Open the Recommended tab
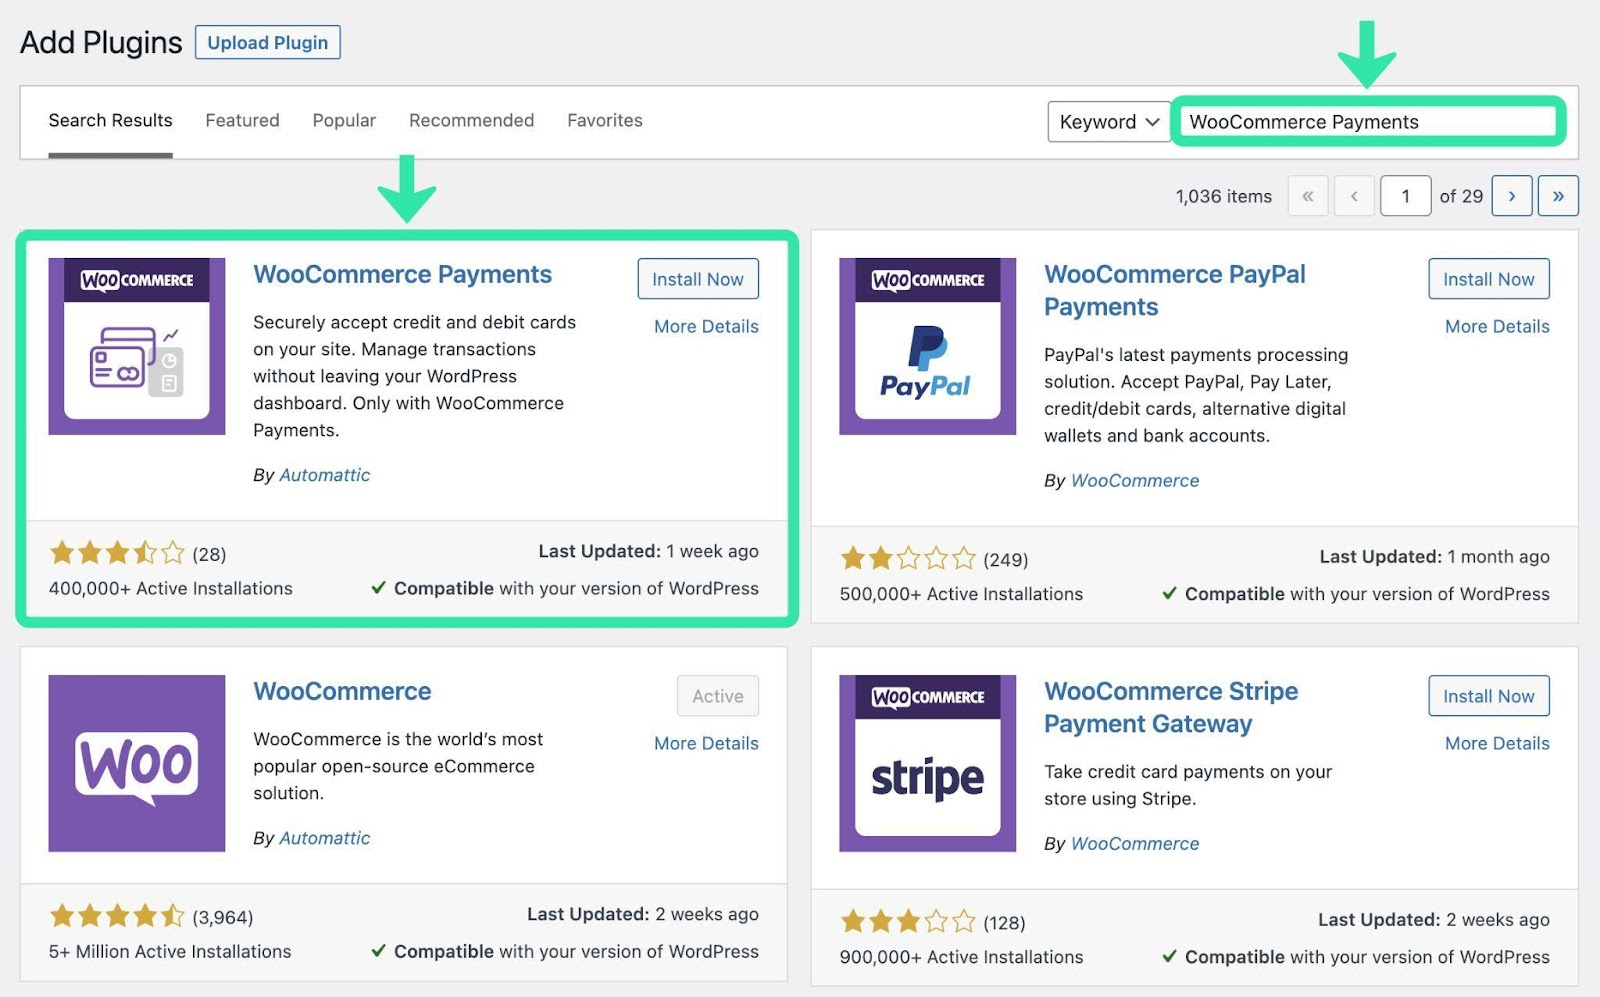The width and height of the screenshot is (1600, 997). pos(471,121)
